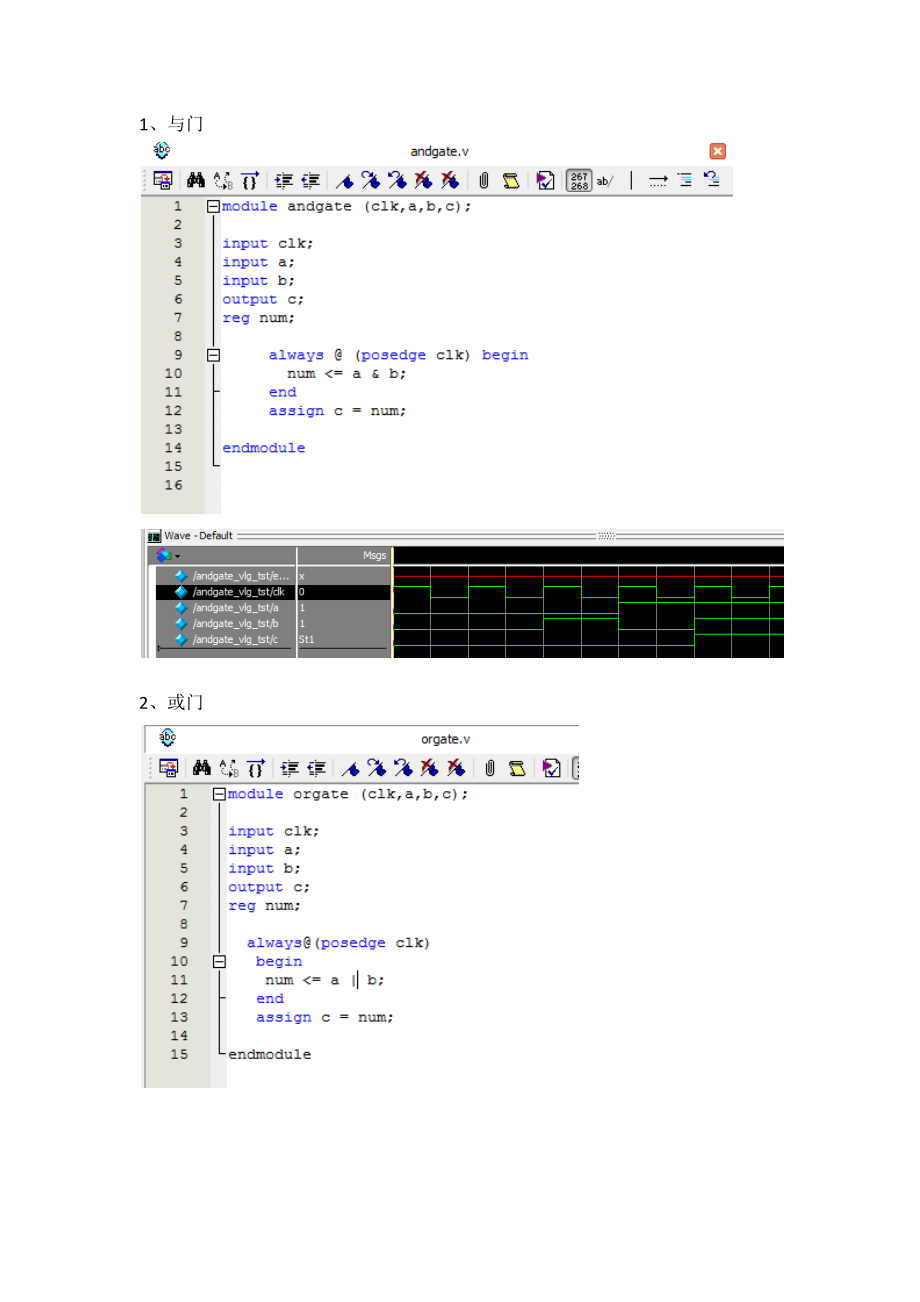Click code line 'assign c = num;' in andgate.v

pos(337,411)
